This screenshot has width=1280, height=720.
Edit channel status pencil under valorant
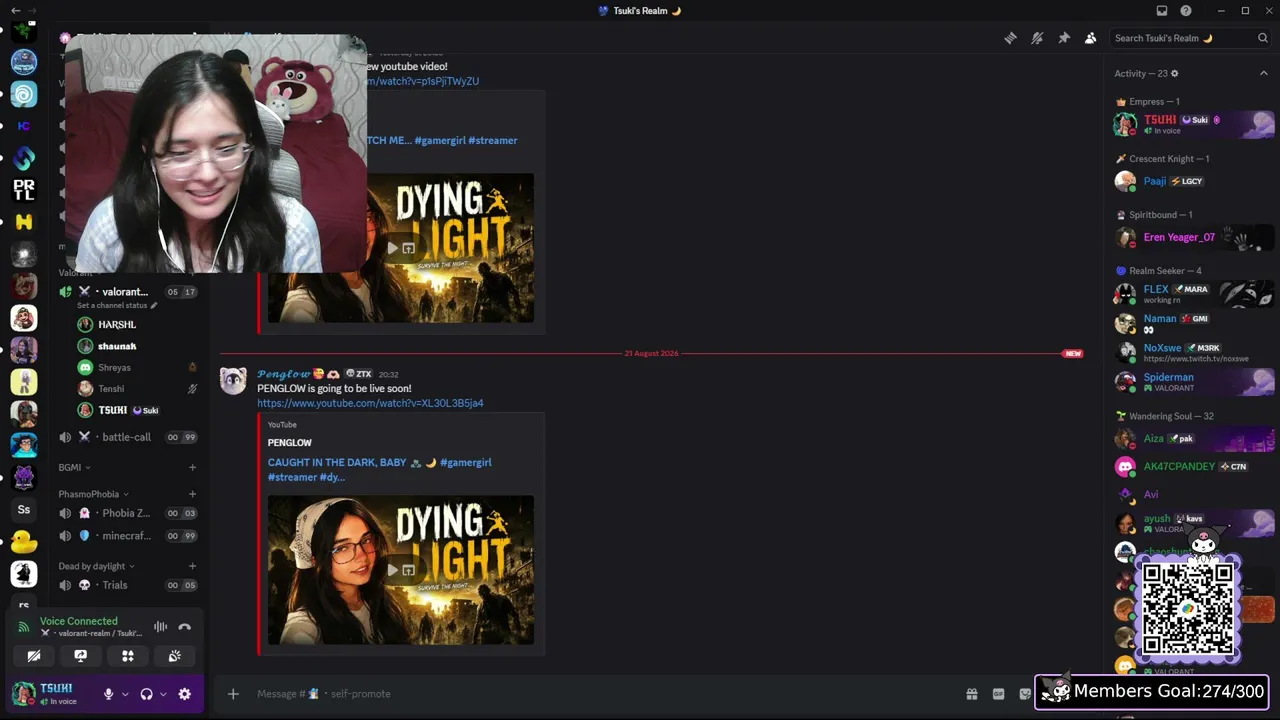pyautogui.click(x=154, y=305)
